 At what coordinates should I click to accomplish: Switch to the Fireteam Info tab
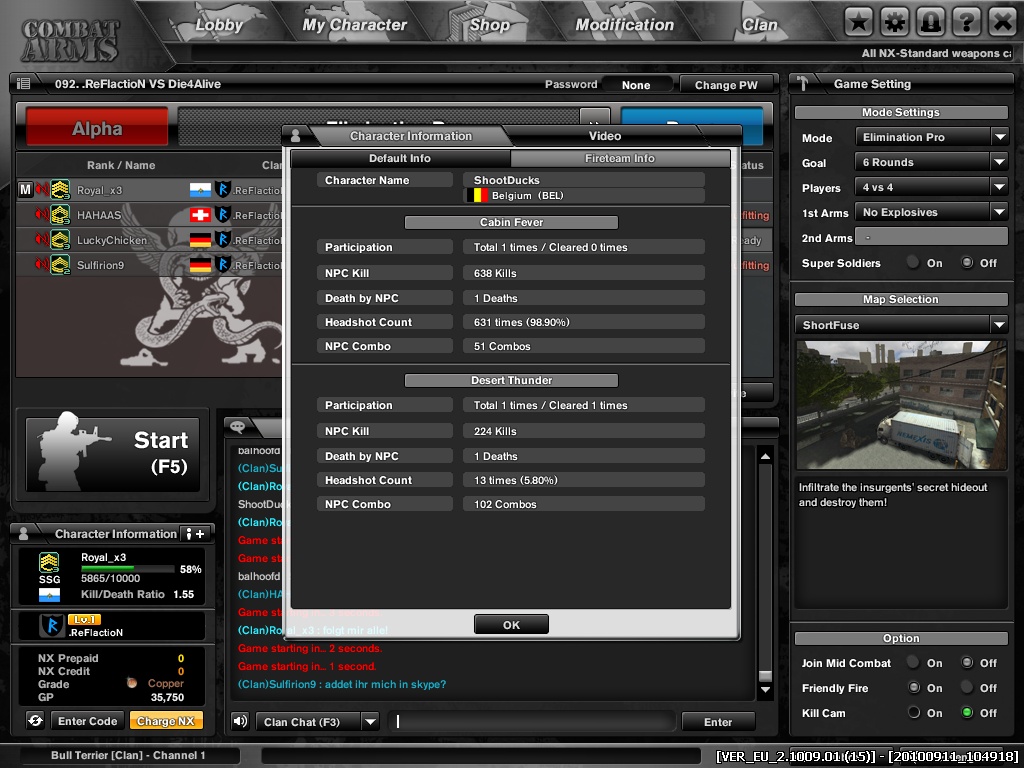coord(620,158)
